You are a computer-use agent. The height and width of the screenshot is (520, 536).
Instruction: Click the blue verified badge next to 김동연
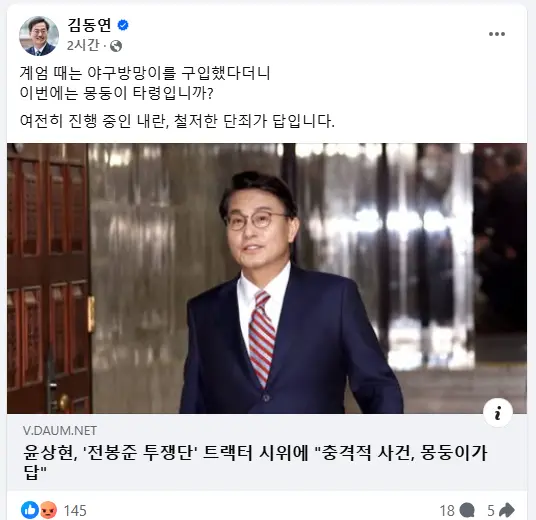coord(123,25)
